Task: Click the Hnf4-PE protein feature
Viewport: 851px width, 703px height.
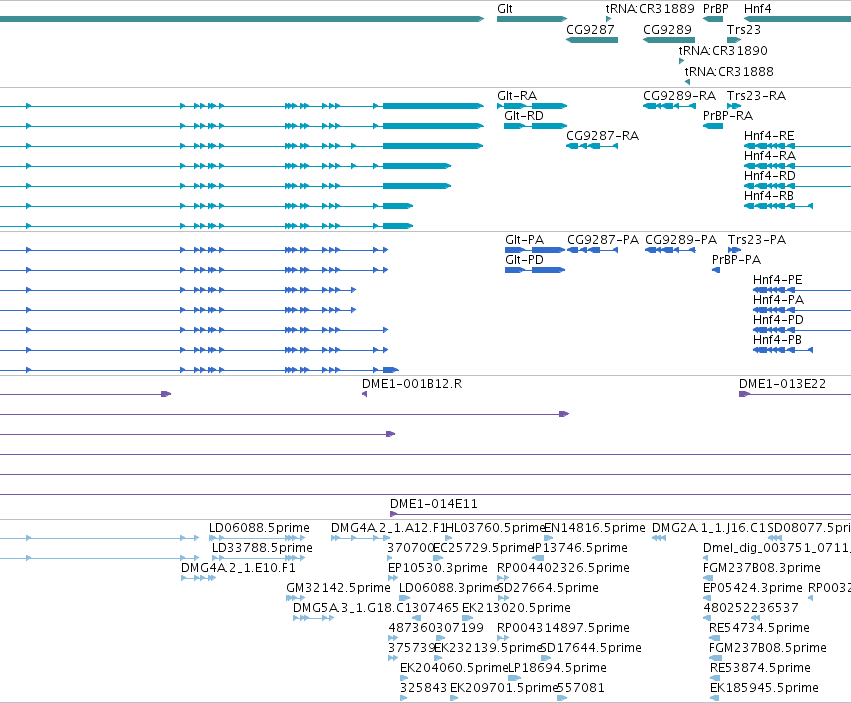Action: (802, 290)
